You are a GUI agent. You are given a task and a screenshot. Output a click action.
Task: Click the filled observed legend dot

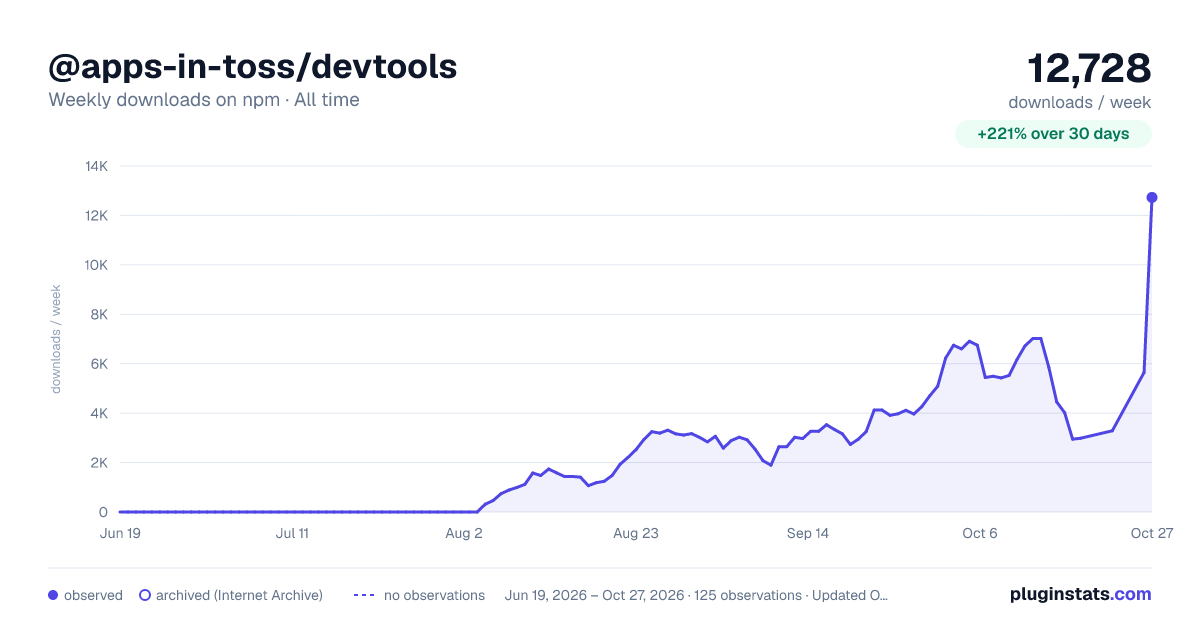pos(53,595)
